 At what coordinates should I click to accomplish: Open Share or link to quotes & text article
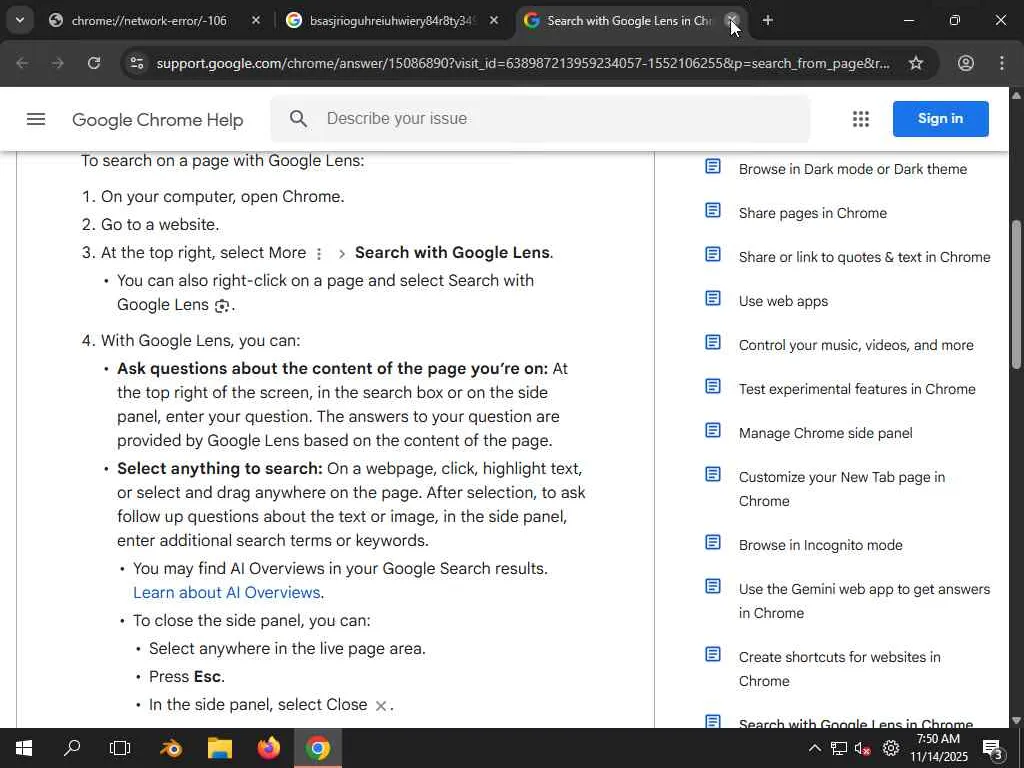click(864, 257)
